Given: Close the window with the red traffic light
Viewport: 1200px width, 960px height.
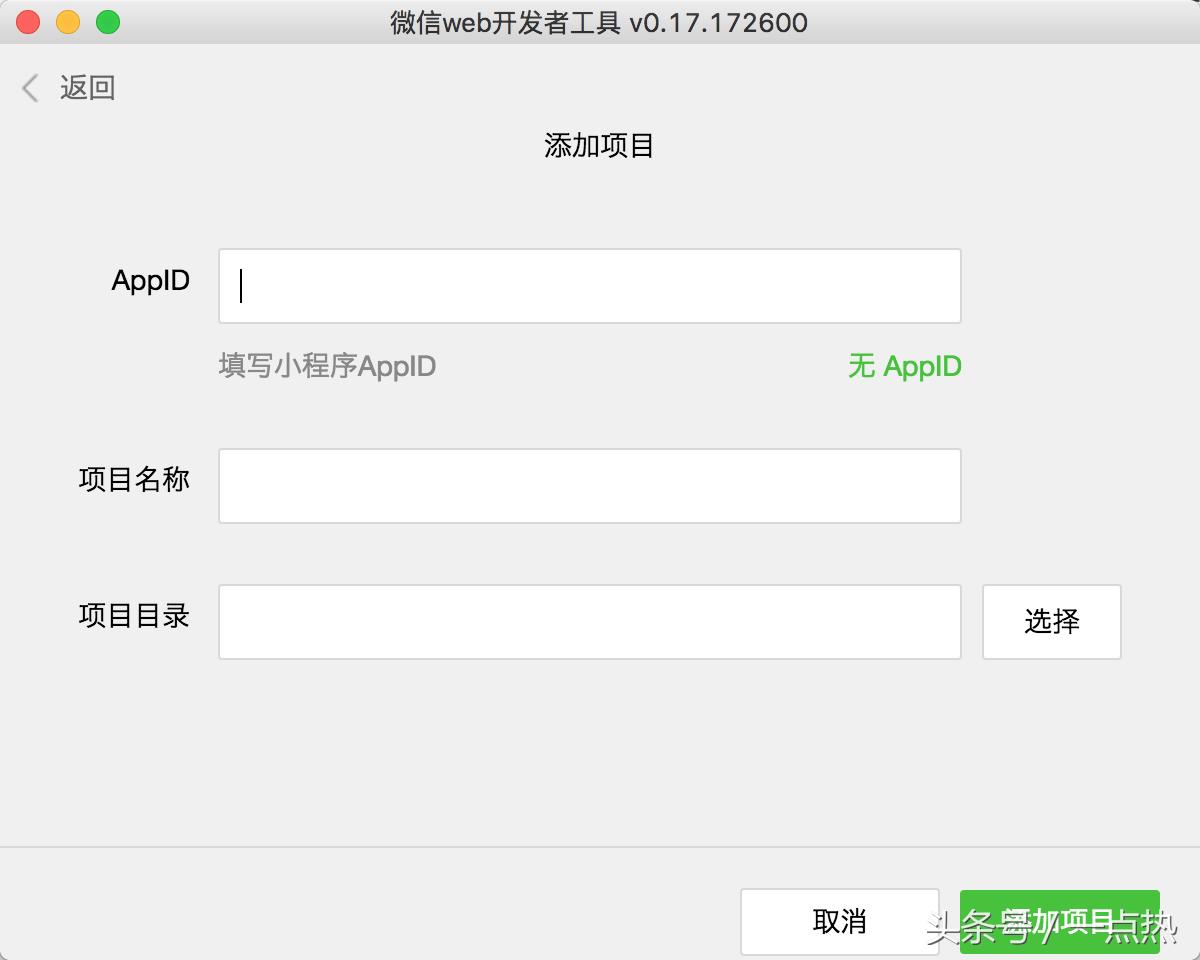Looking at the screenshot, I should coord(26,21).
